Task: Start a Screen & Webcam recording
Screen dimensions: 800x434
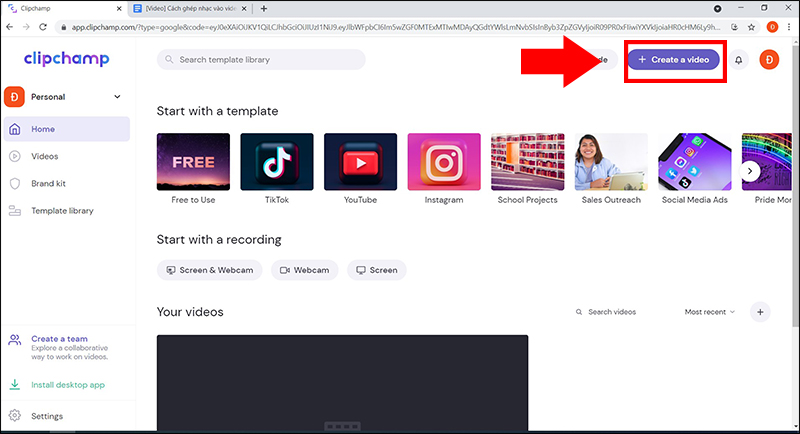Action: pyautogui.click(x=210, y=270)
